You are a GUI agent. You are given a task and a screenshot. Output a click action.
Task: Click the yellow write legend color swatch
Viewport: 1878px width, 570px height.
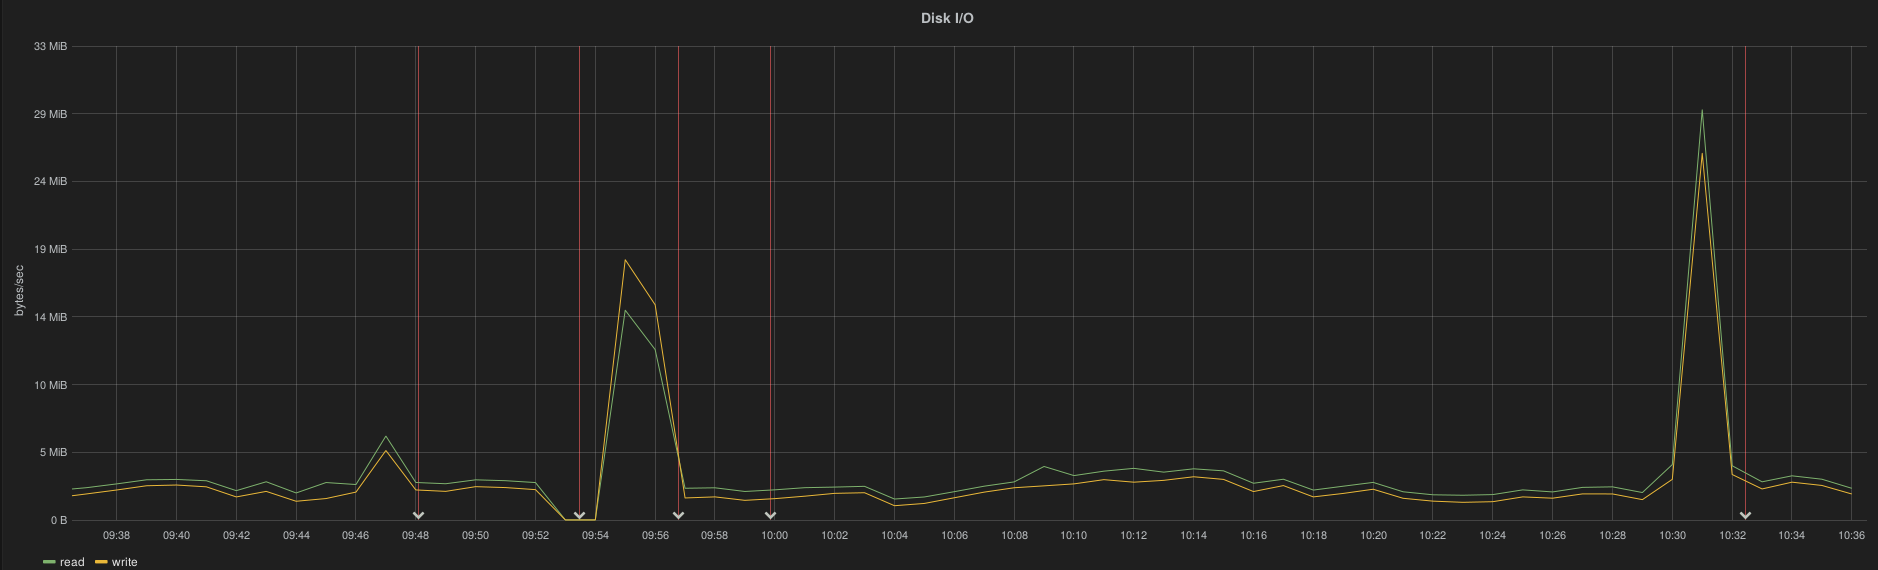(x=101, y=562)
